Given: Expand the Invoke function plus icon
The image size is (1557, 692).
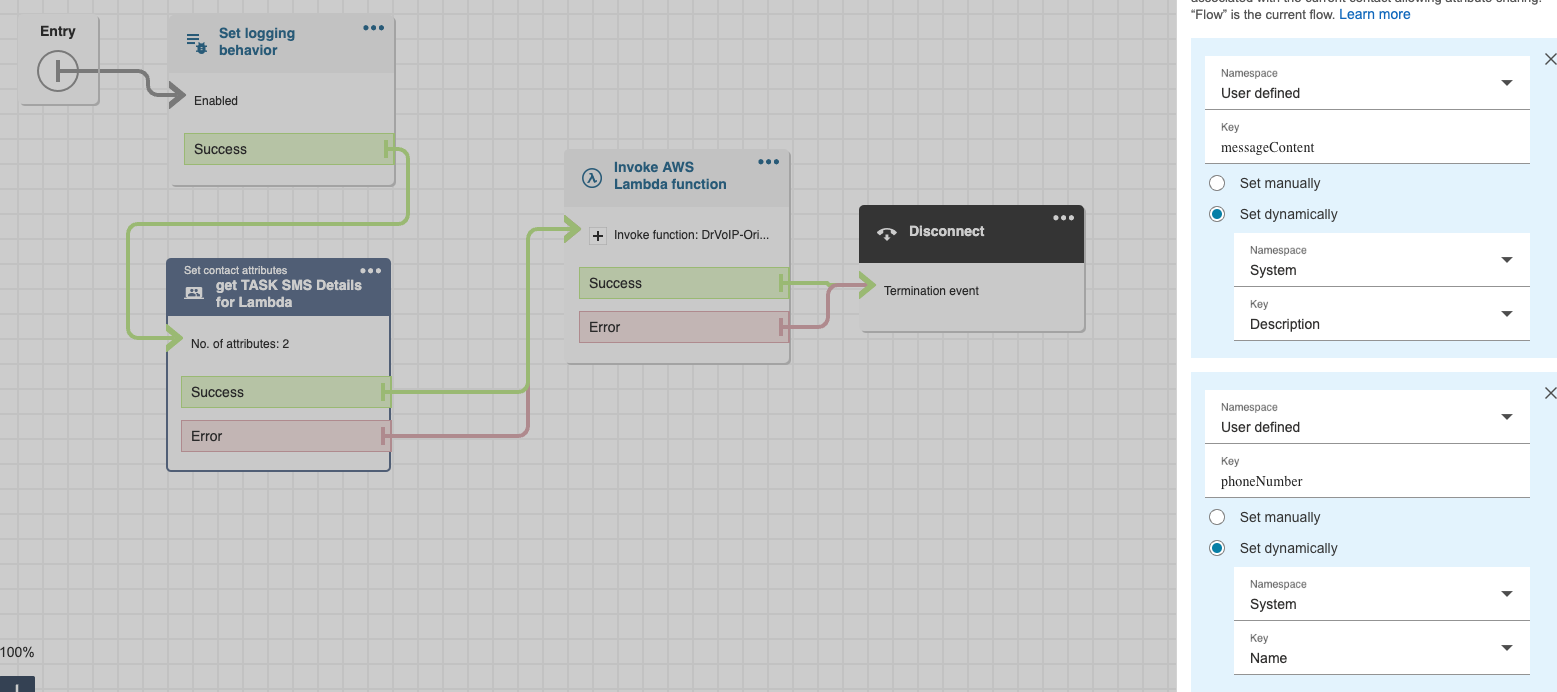Looking at the screenshot, I should [x=598, y=236].
